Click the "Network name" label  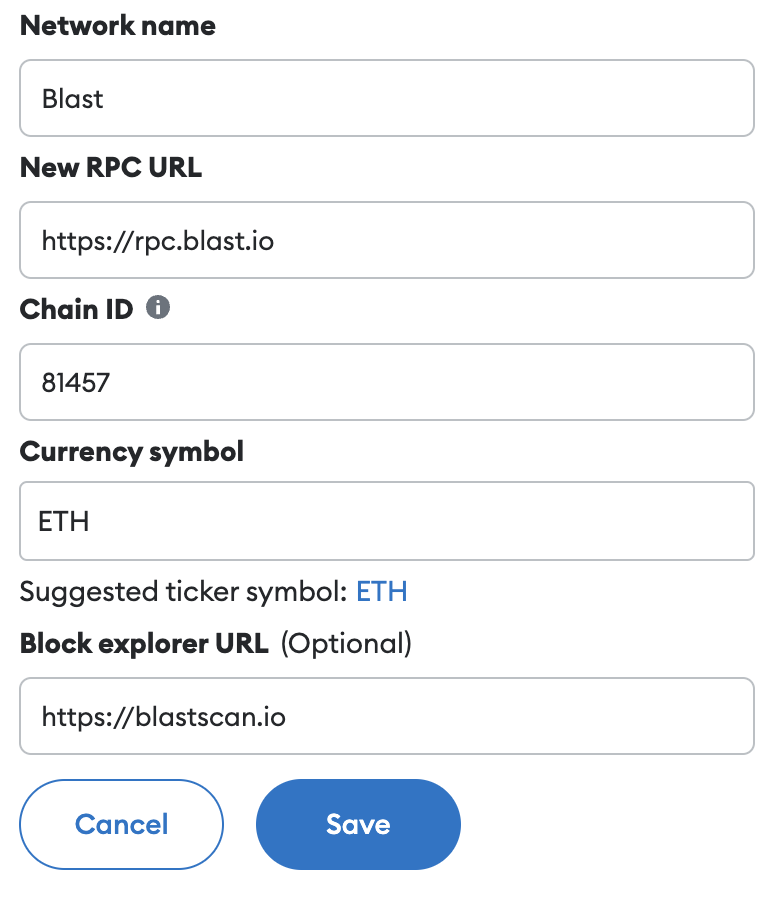[x=118, y=26]
